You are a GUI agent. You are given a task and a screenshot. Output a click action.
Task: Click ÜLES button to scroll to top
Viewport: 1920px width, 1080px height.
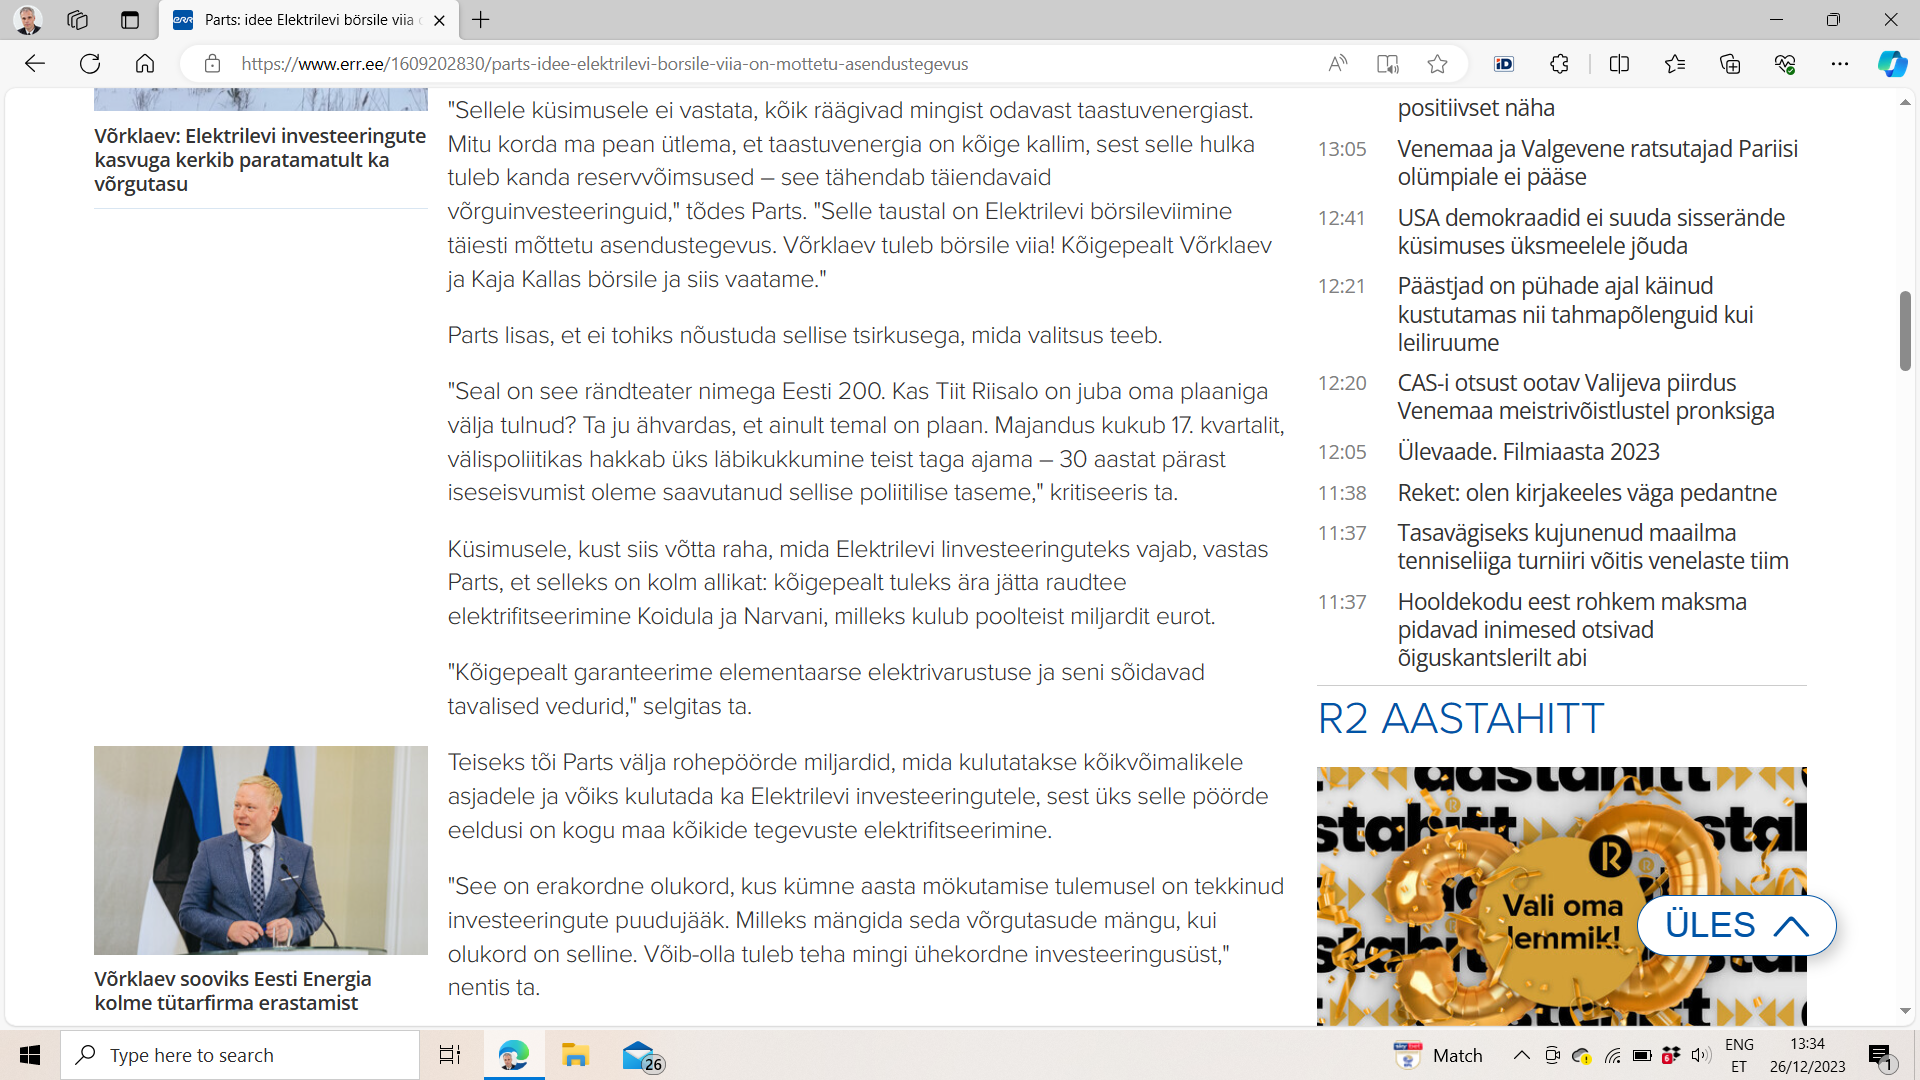1736,925
